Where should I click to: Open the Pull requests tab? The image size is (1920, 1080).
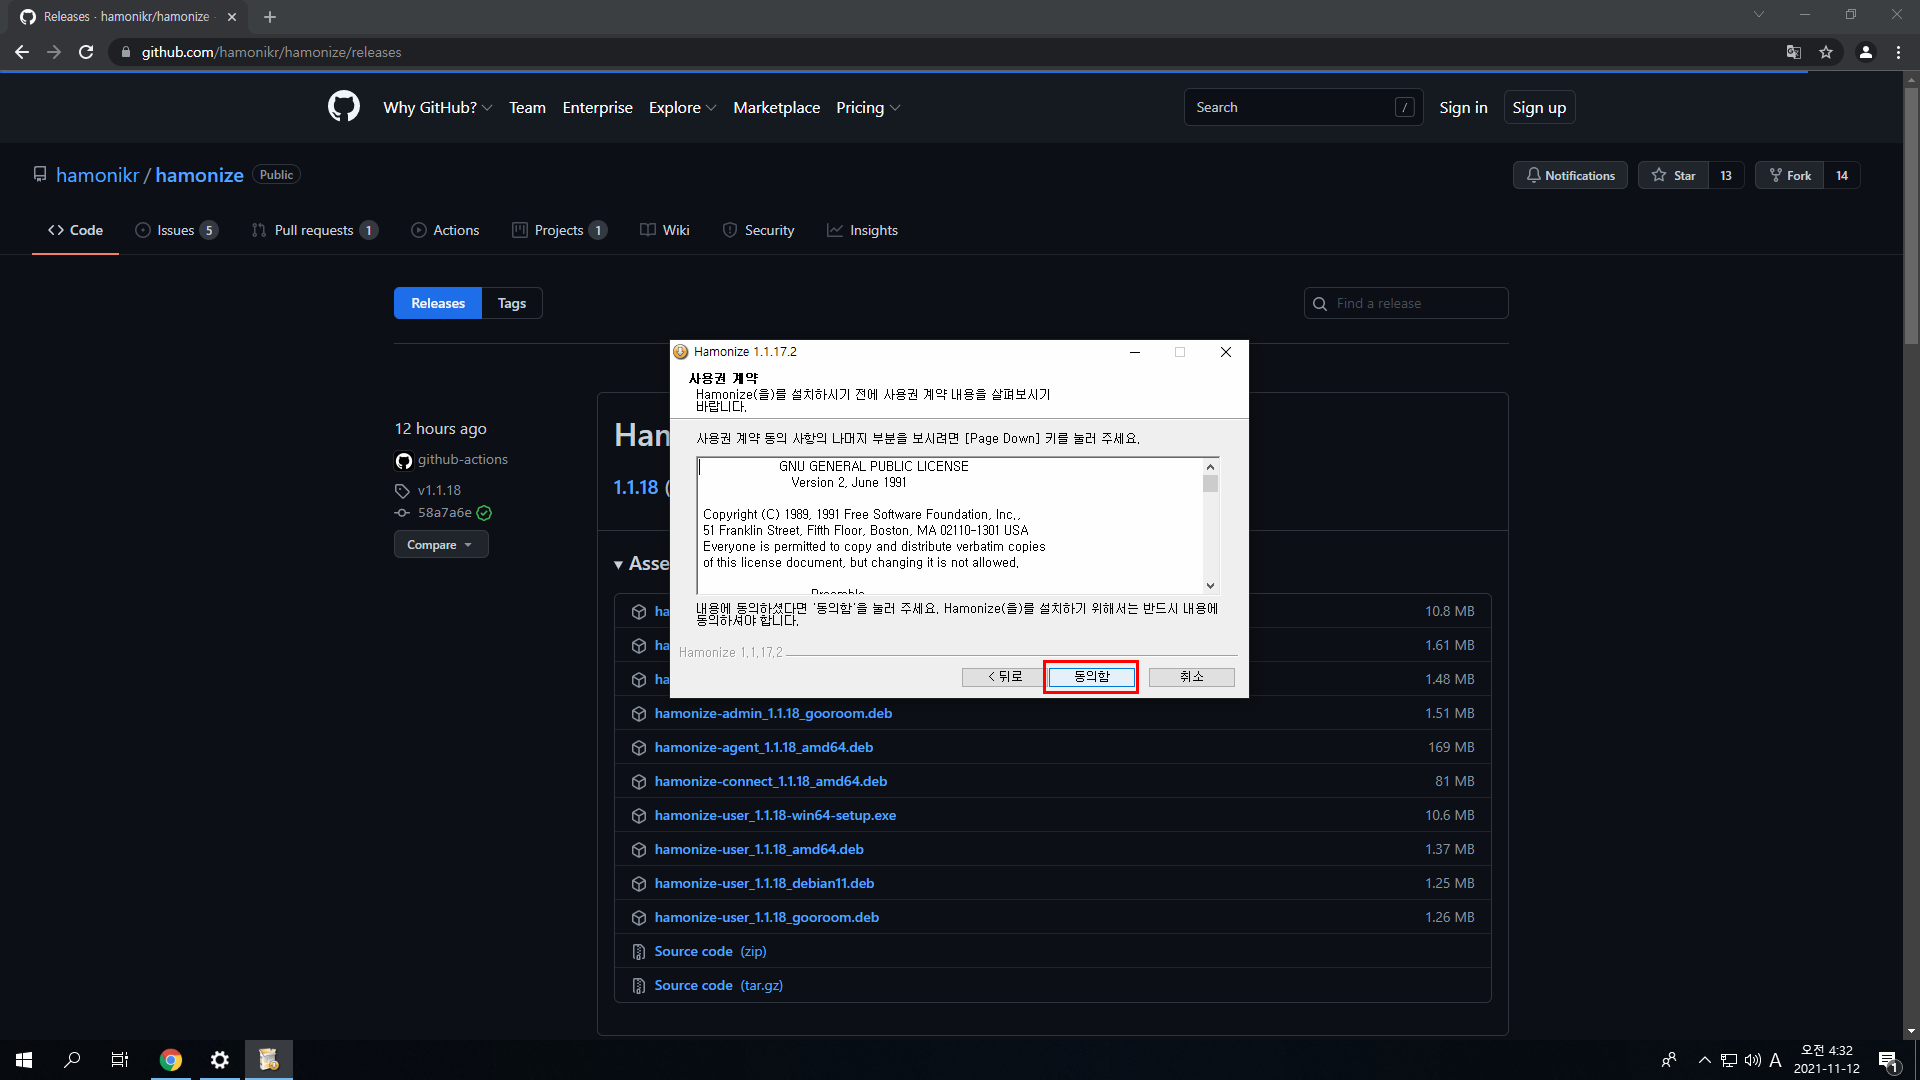click(x=315, y=230)
